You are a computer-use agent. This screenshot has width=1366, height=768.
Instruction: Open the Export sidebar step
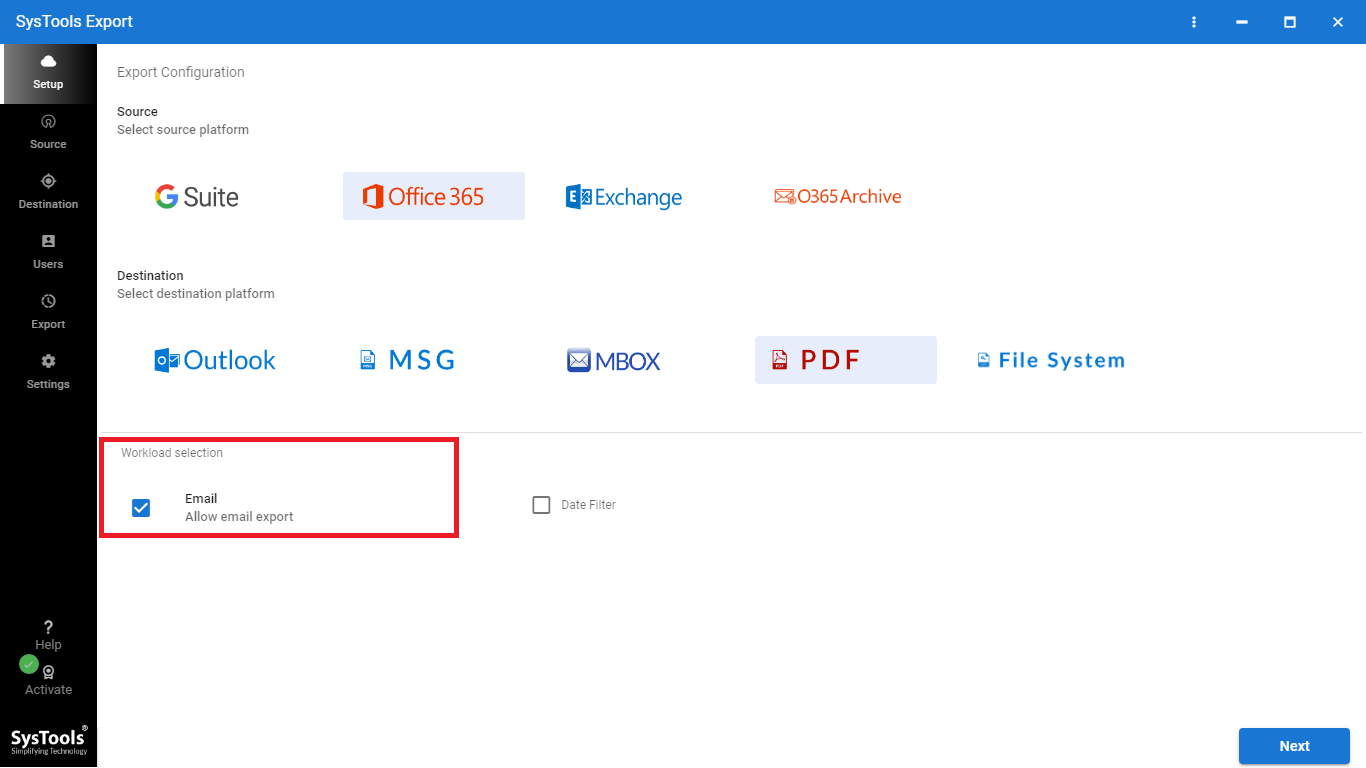(48, 311)
